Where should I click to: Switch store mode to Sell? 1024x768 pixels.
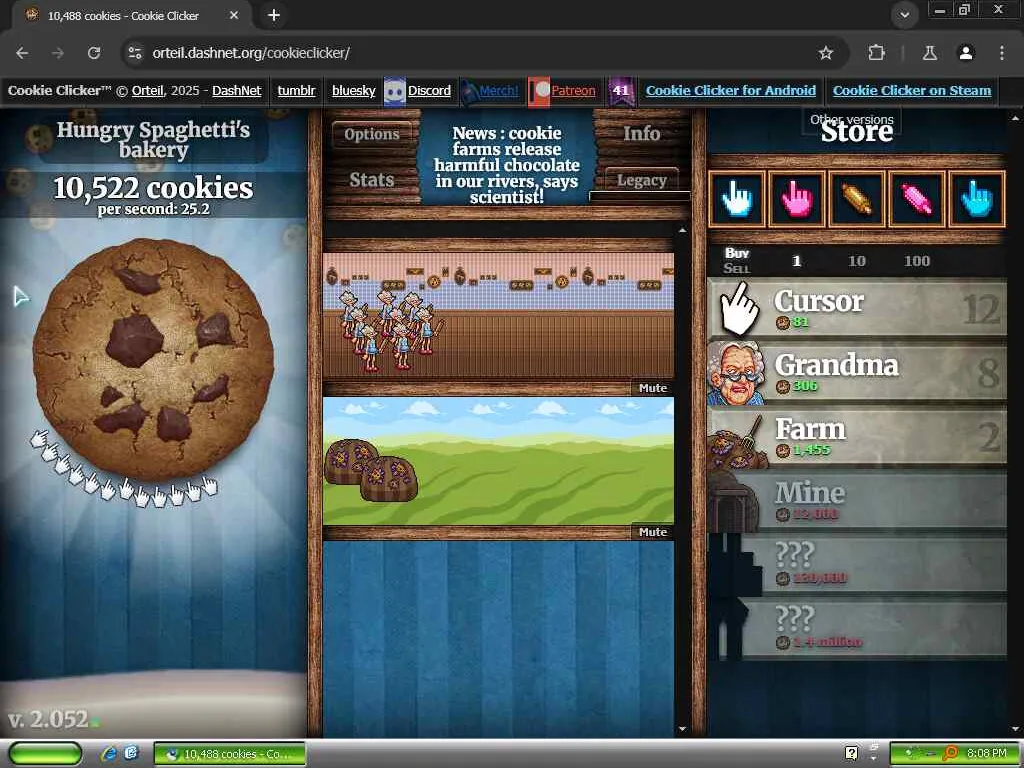pos(737,268)
